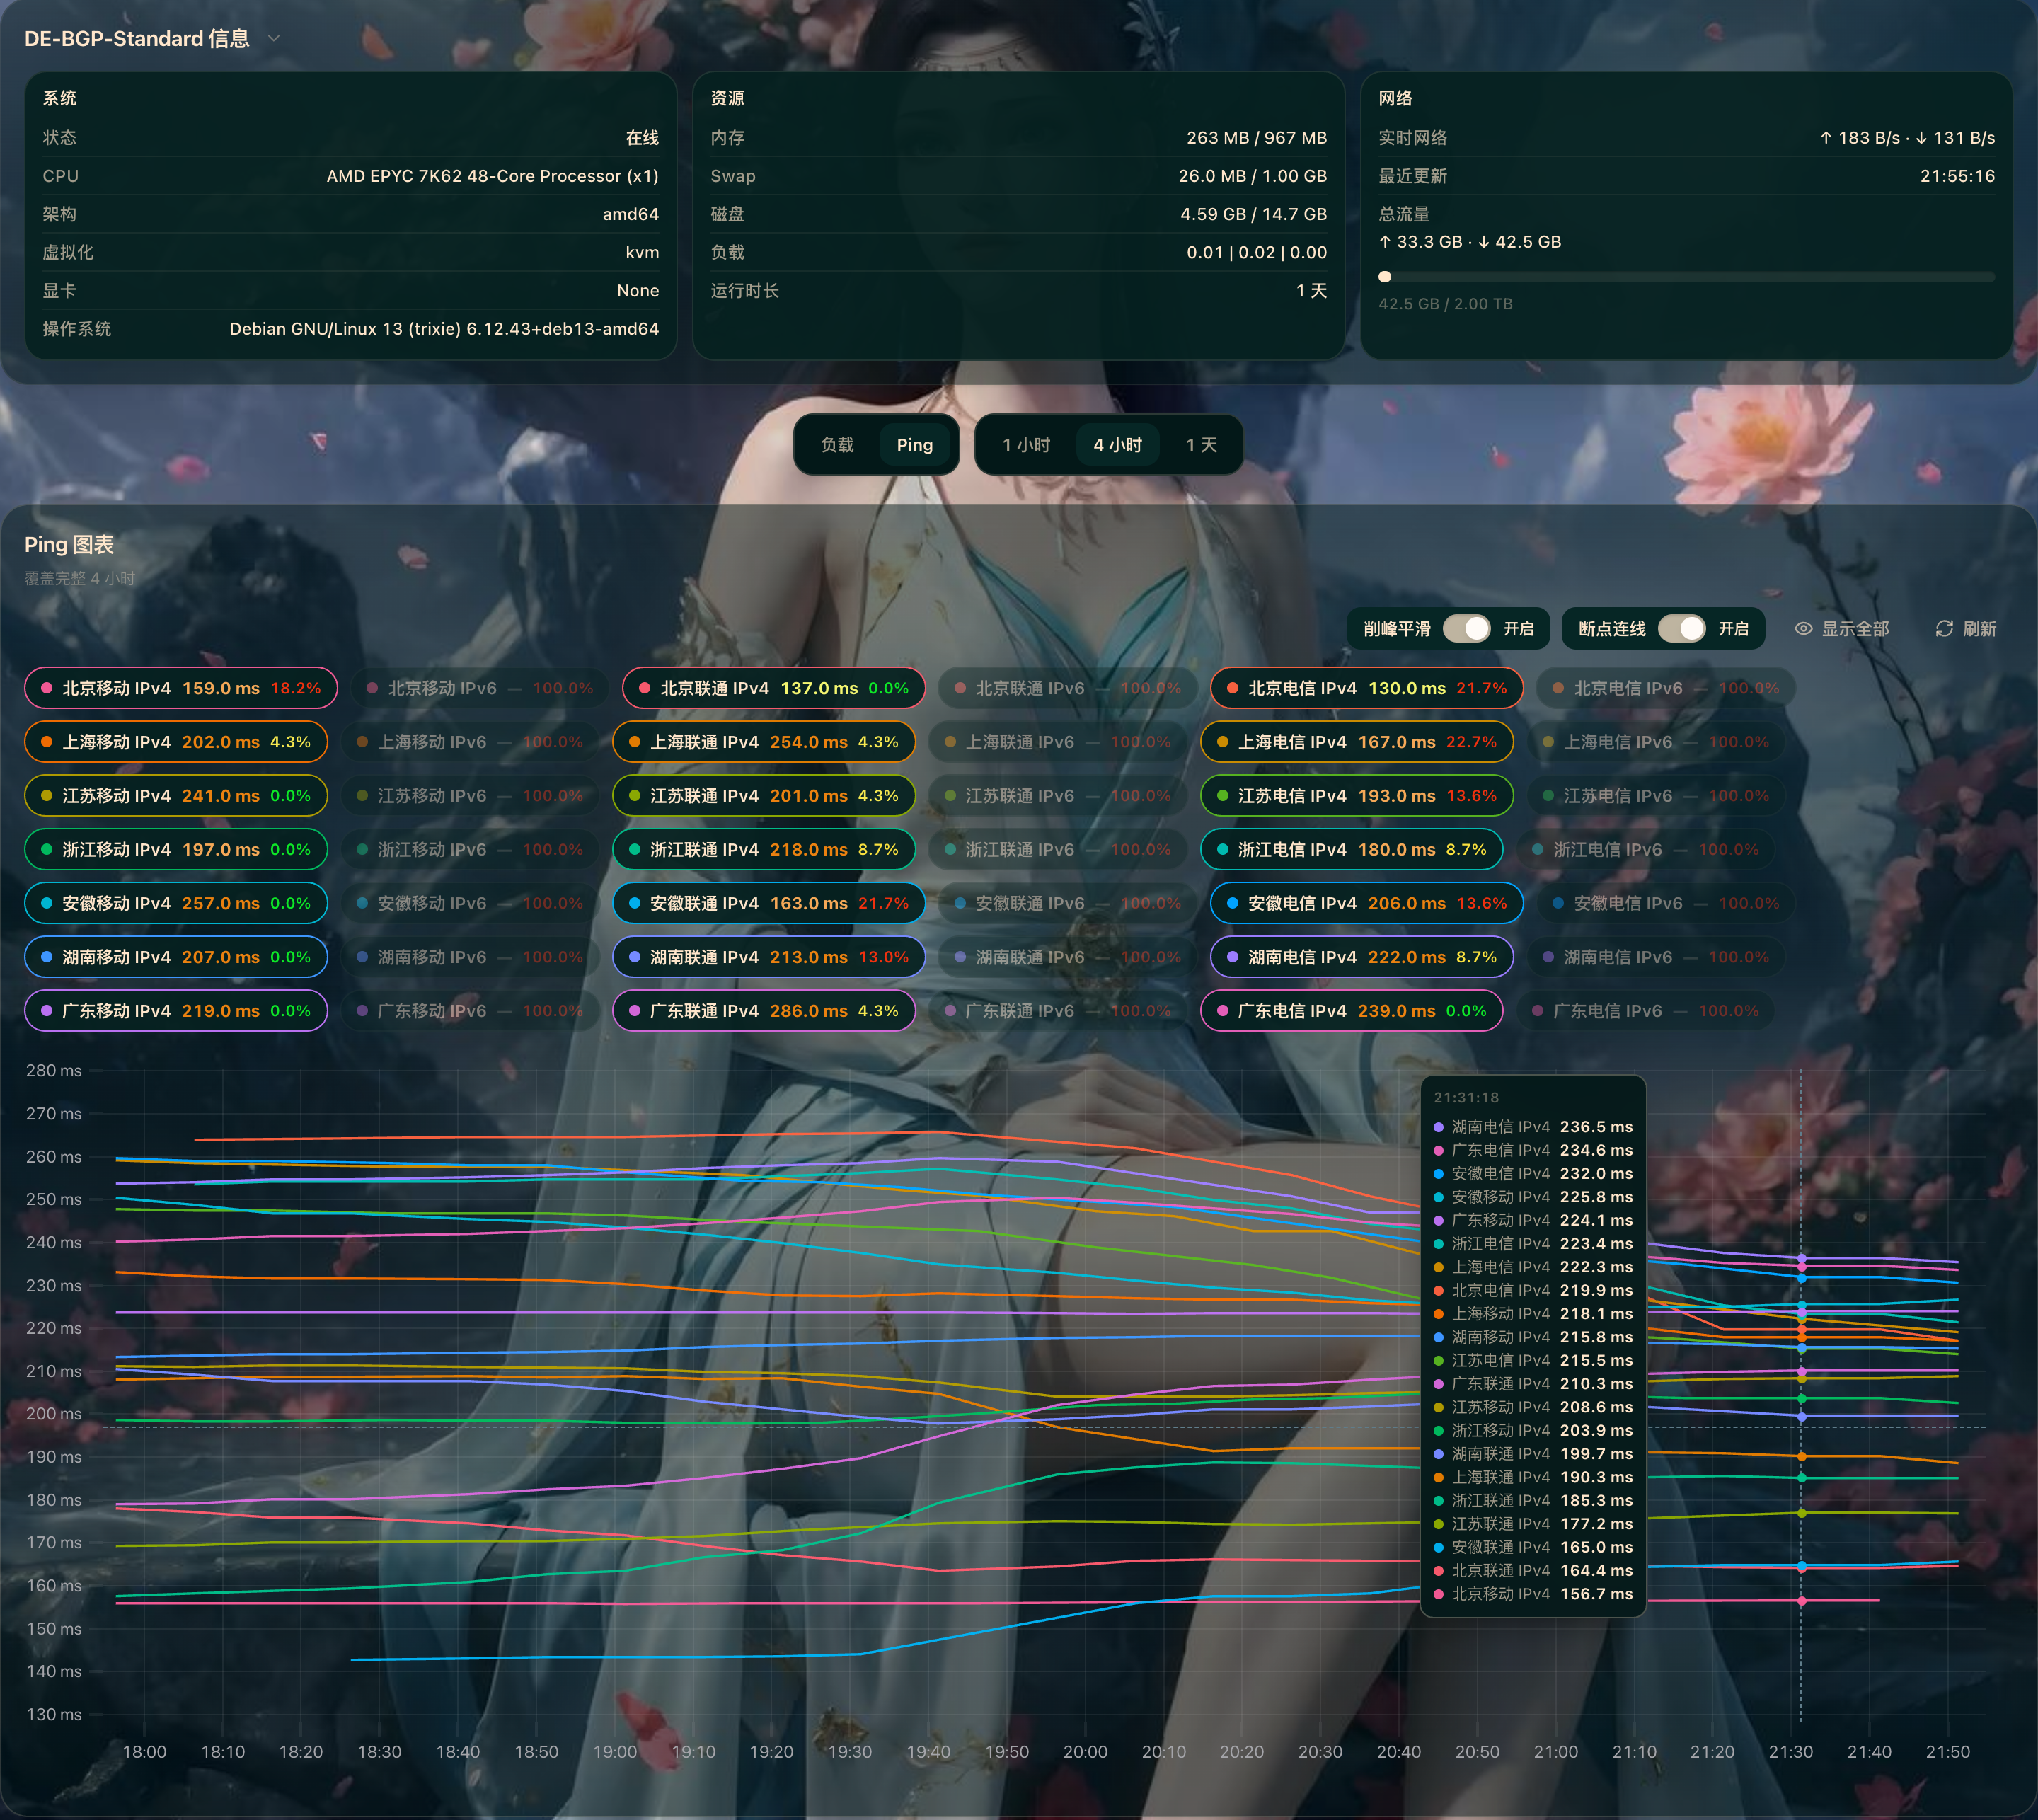2038x1820 pixels.
Task: Show the 广东电信 IPv6 series
Action: point(1645,1011)
